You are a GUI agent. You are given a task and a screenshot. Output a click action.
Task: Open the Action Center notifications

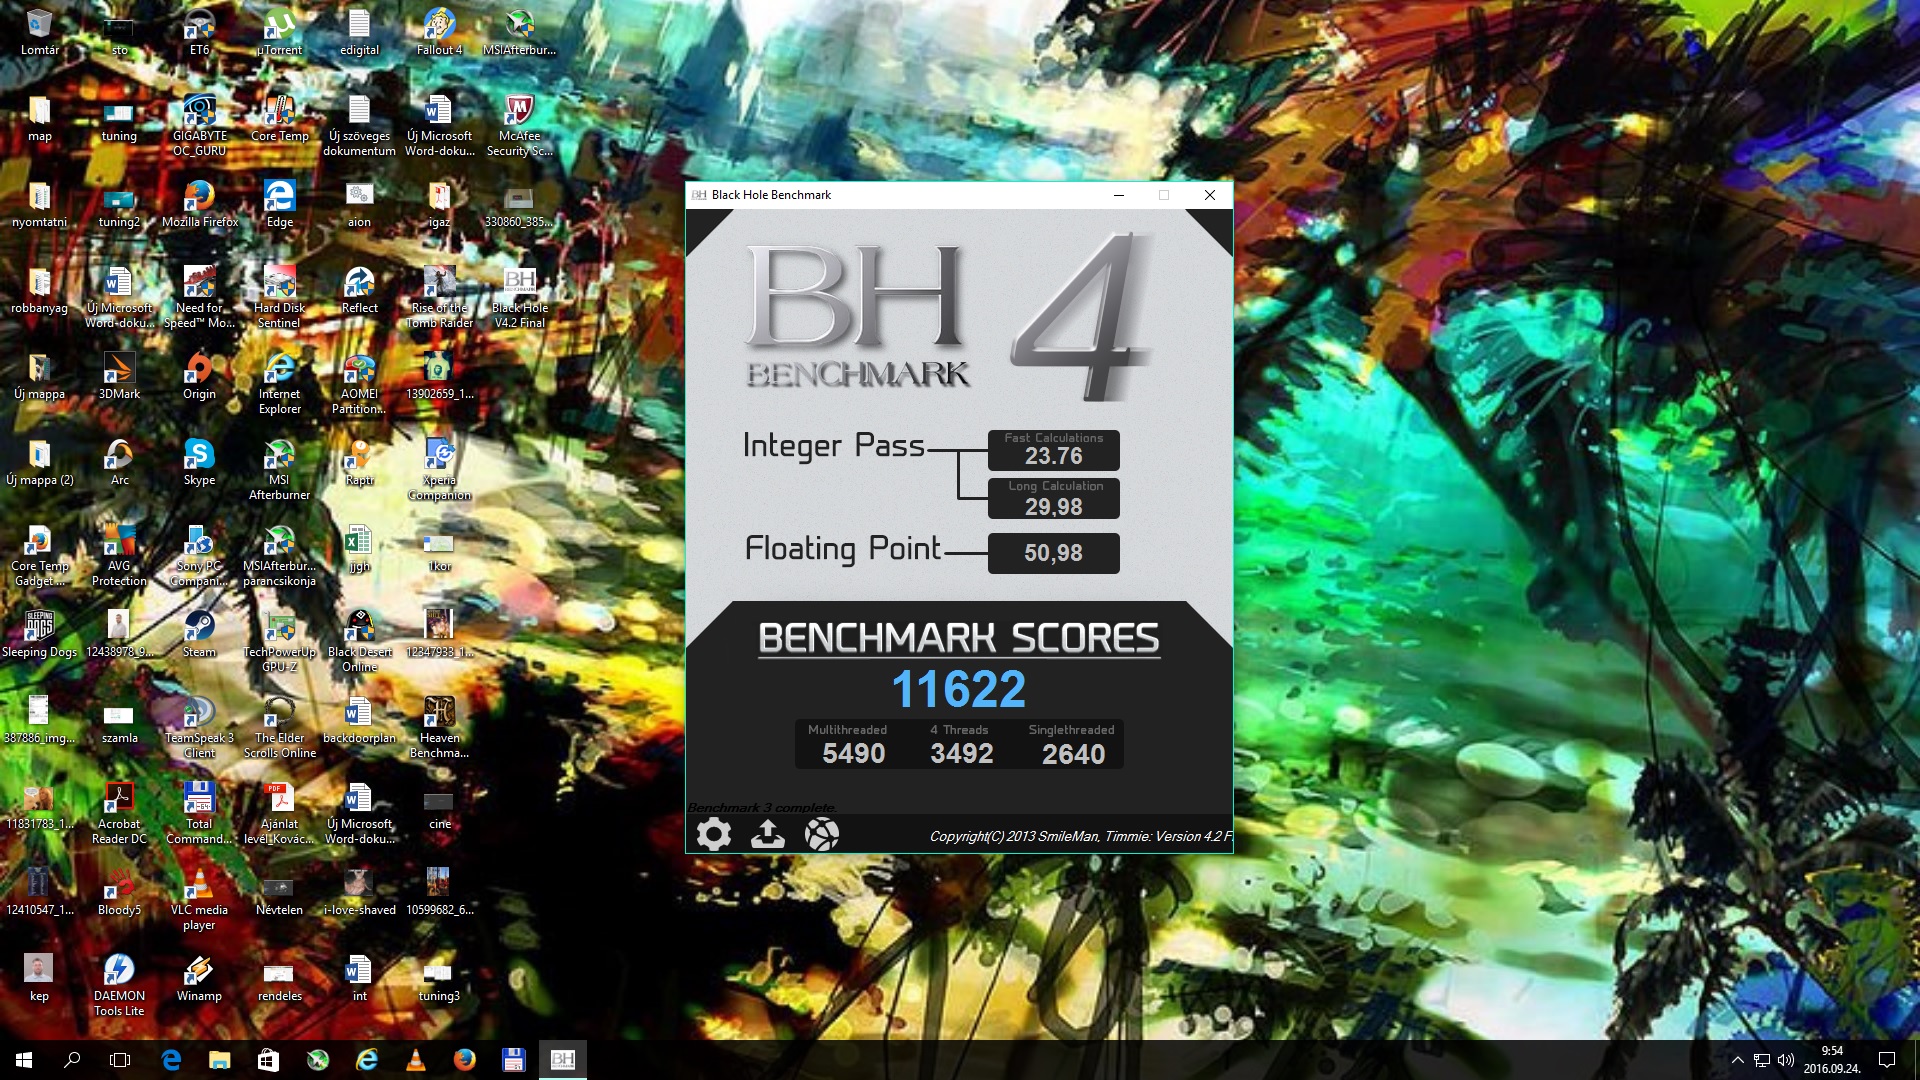(1887, 1060)
